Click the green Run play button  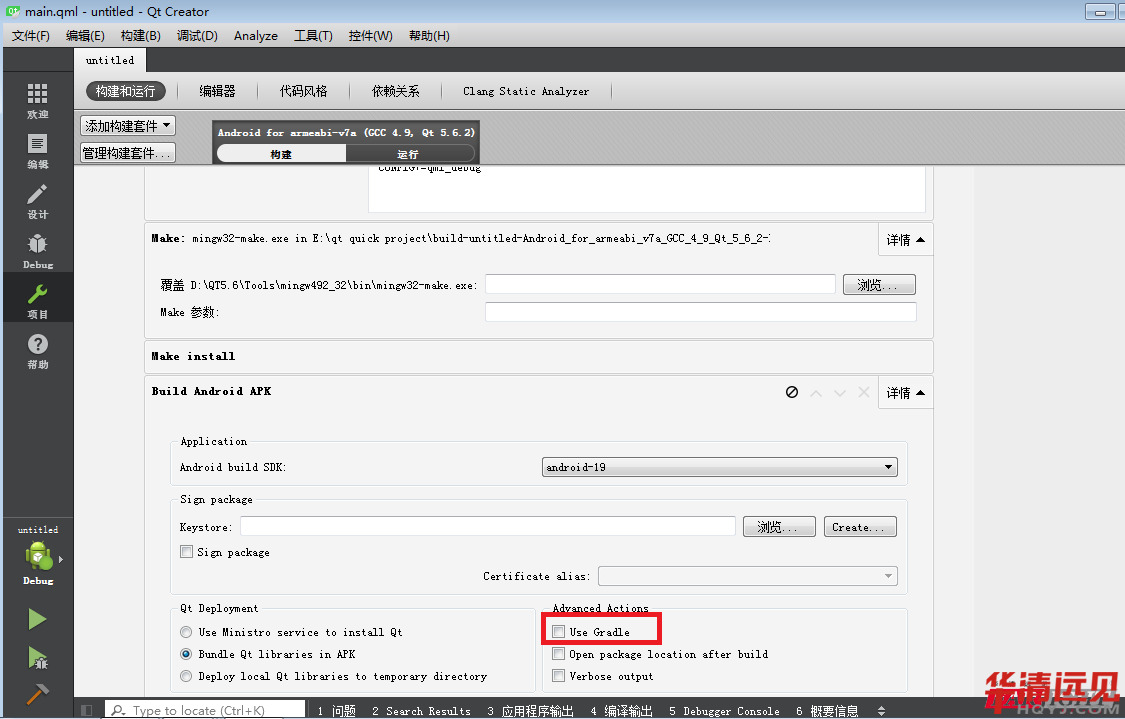coord(37,619)
